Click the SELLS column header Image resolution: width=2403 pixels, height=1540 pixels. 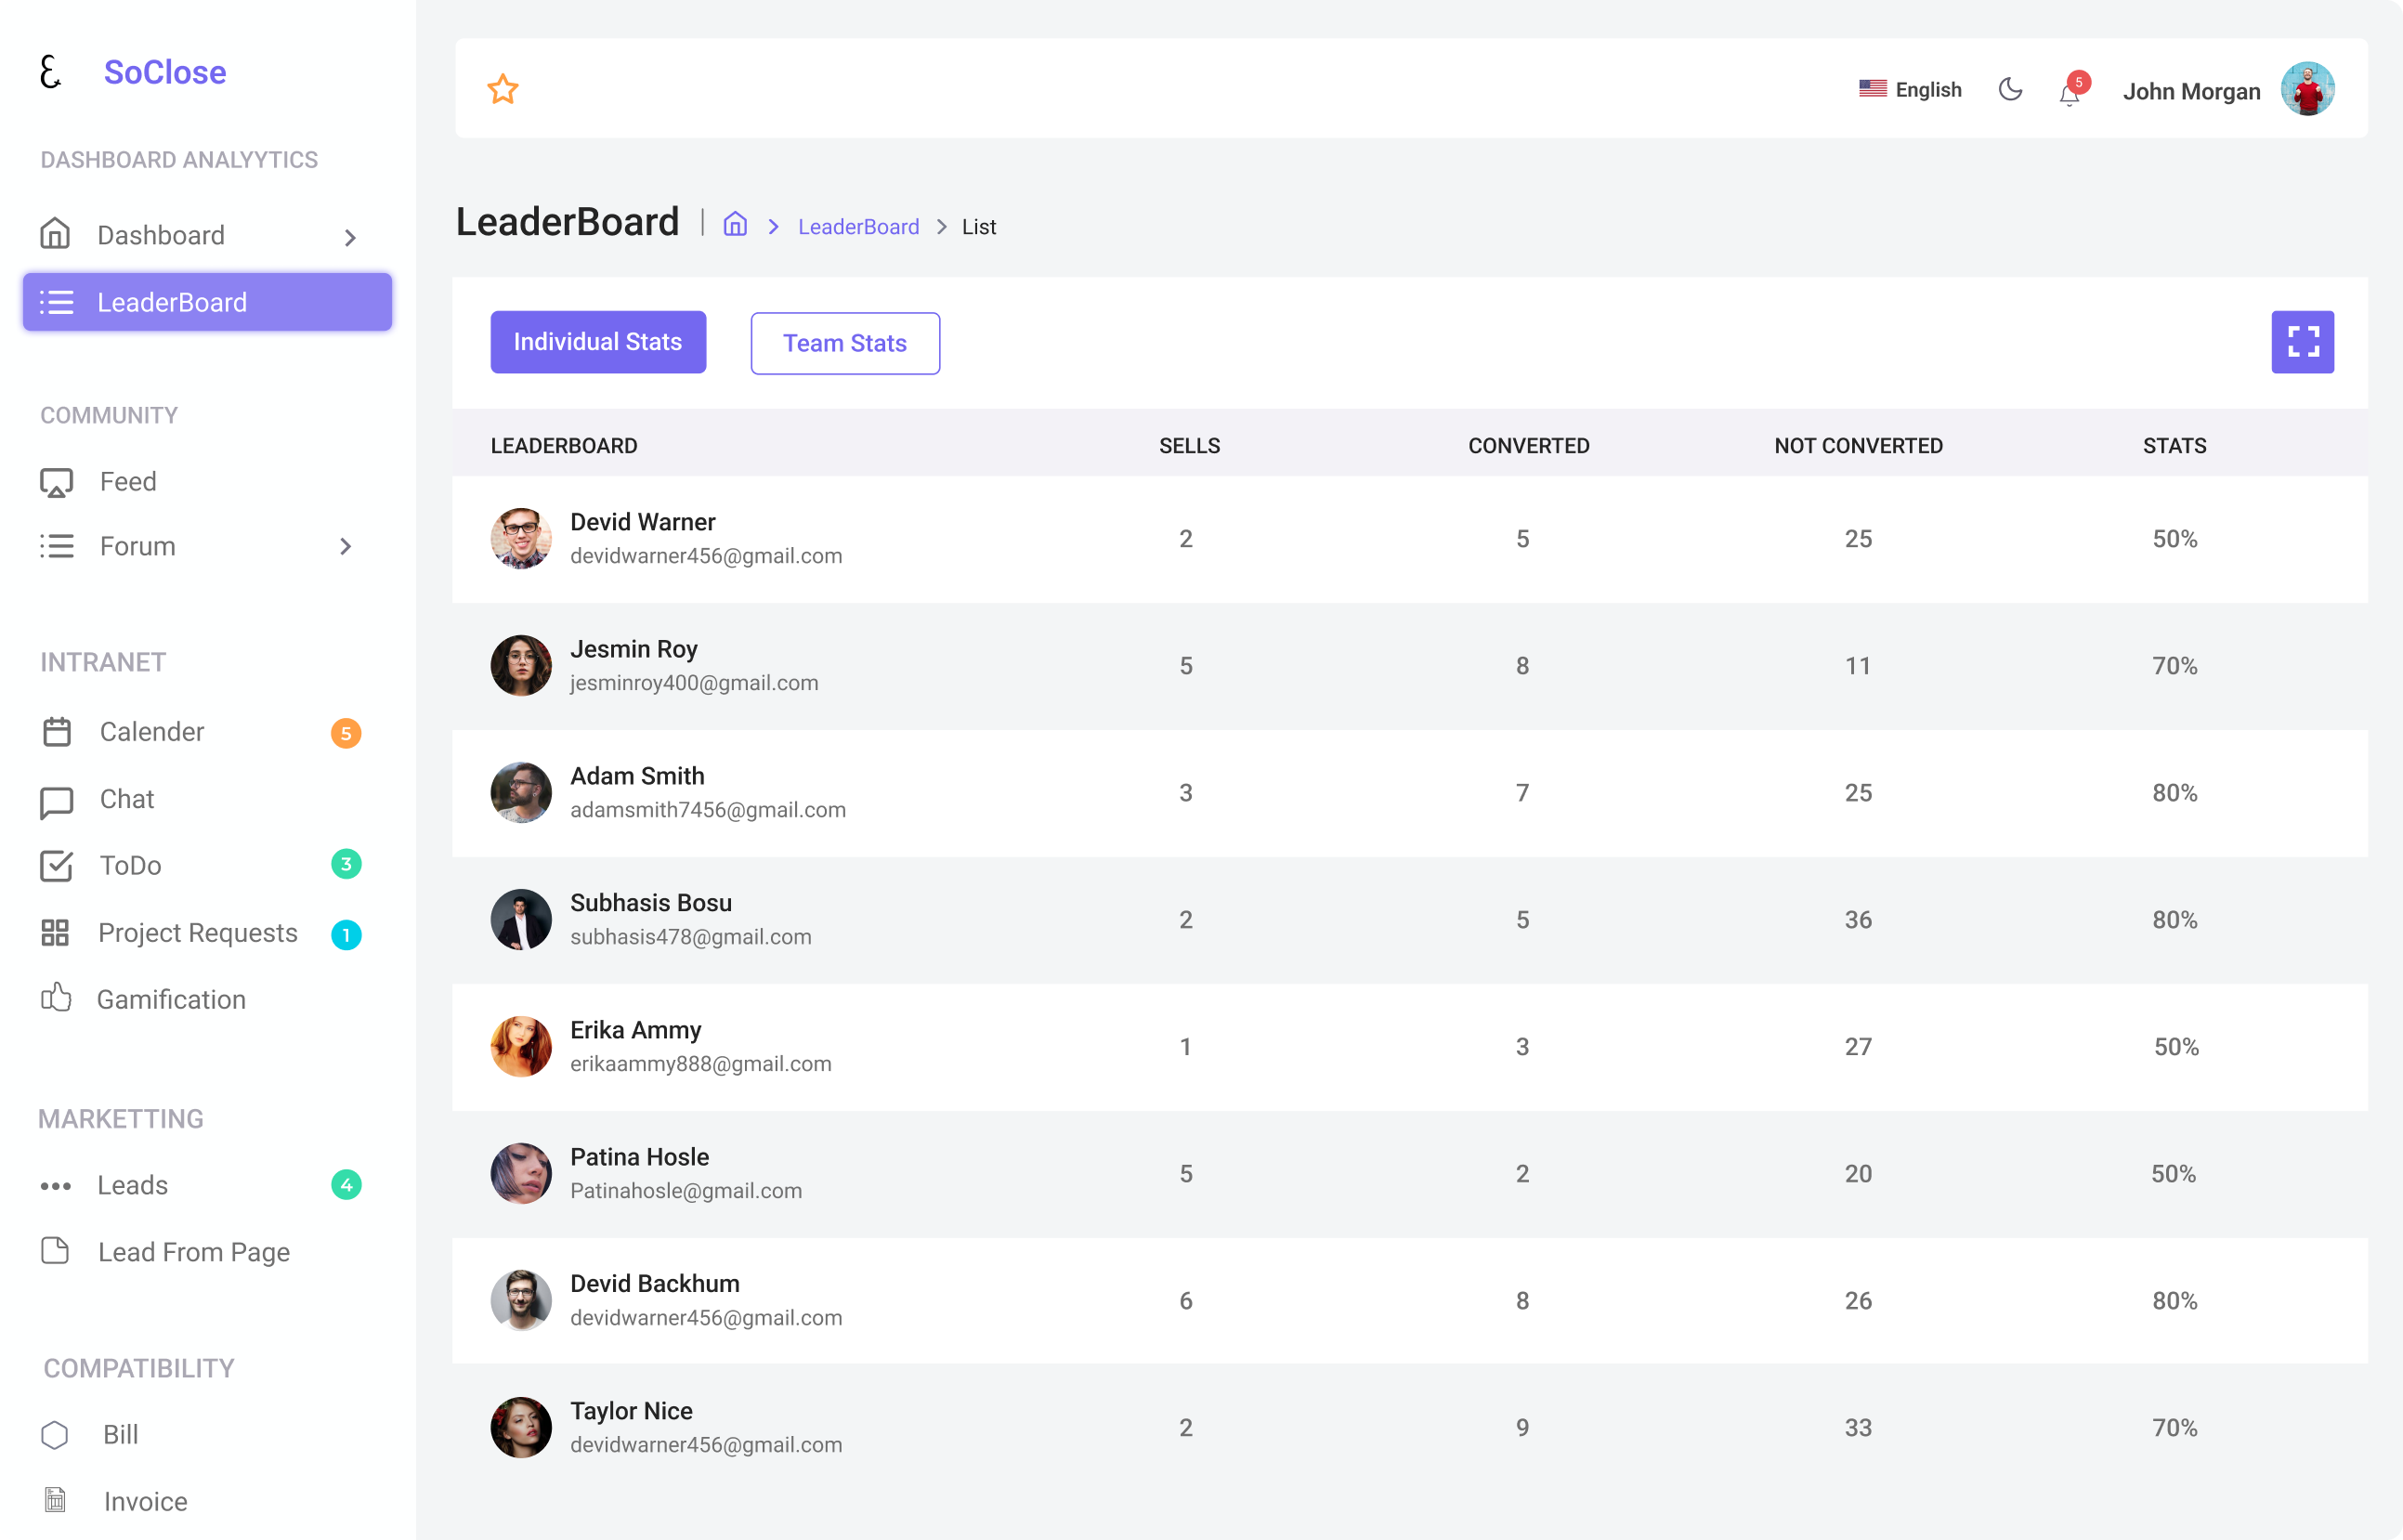click(1189, 446)
